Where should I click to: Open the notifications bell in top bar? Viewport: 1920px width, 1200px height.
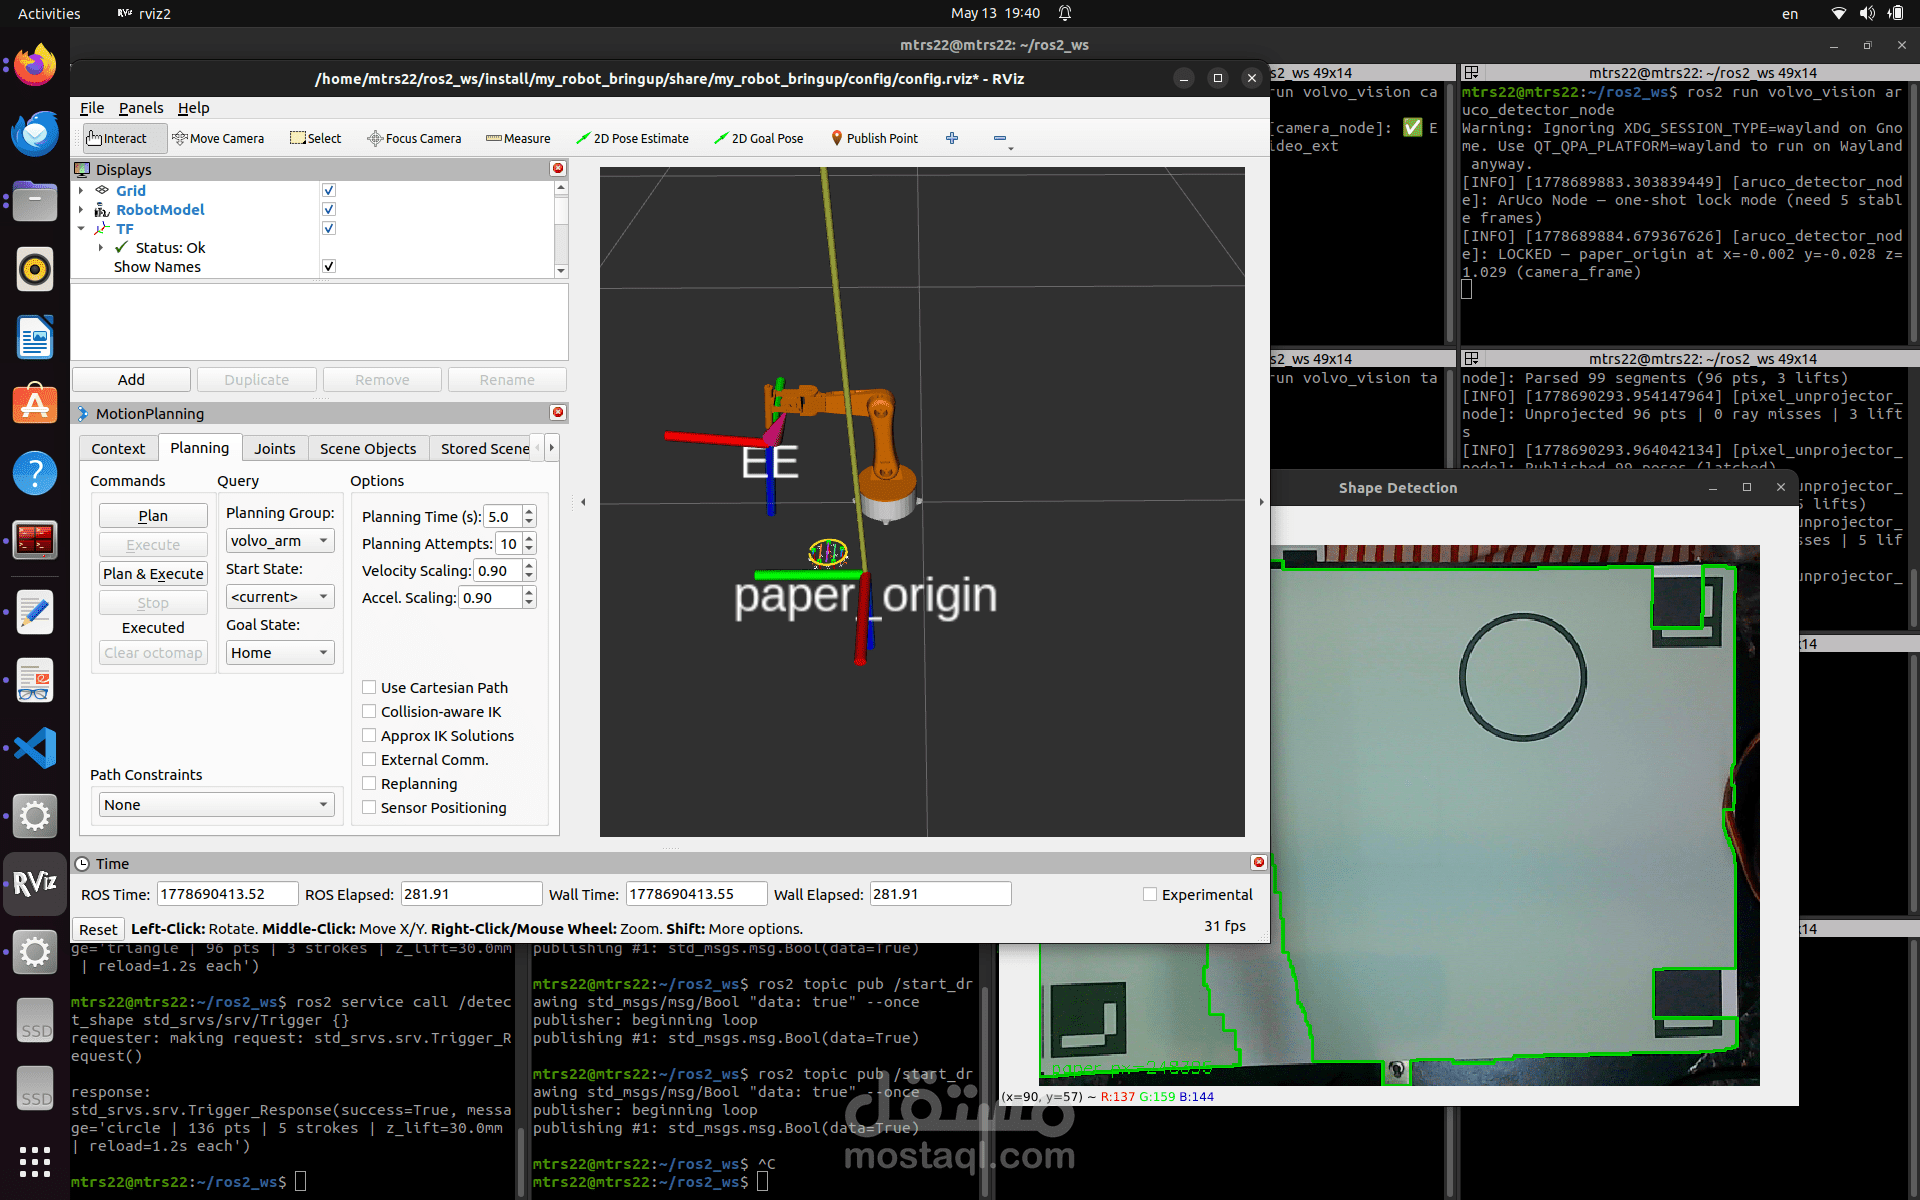(x=1065, y=13)
